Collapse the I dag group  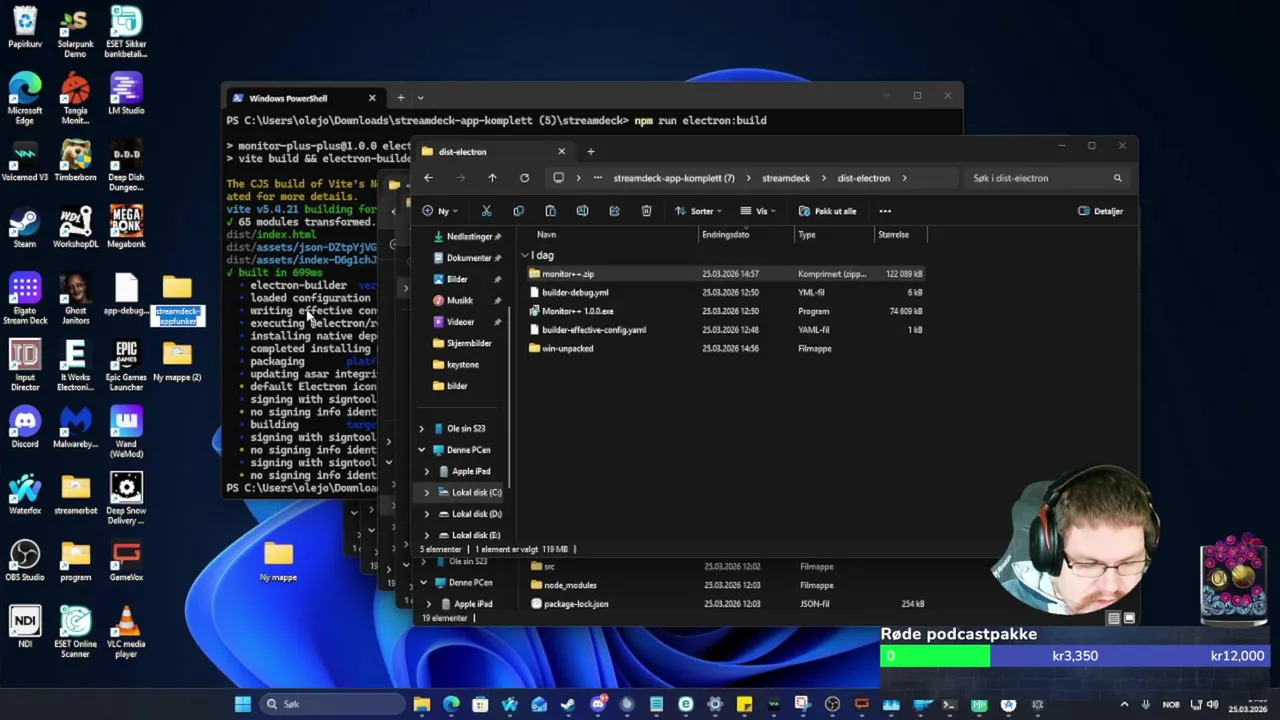click(525, 256)
